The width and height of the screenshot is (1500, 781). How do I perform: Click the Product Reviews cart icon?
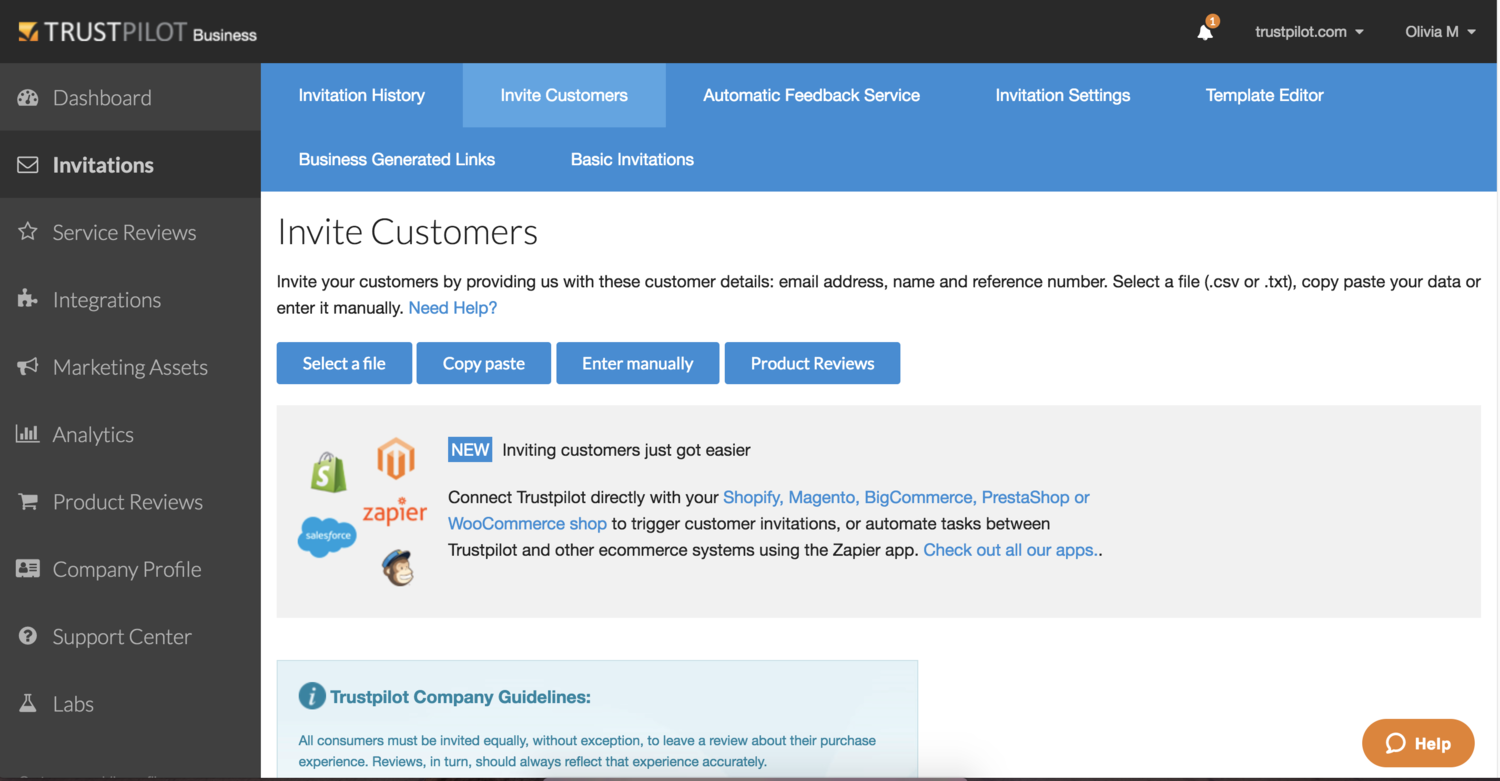pos(28,501)
